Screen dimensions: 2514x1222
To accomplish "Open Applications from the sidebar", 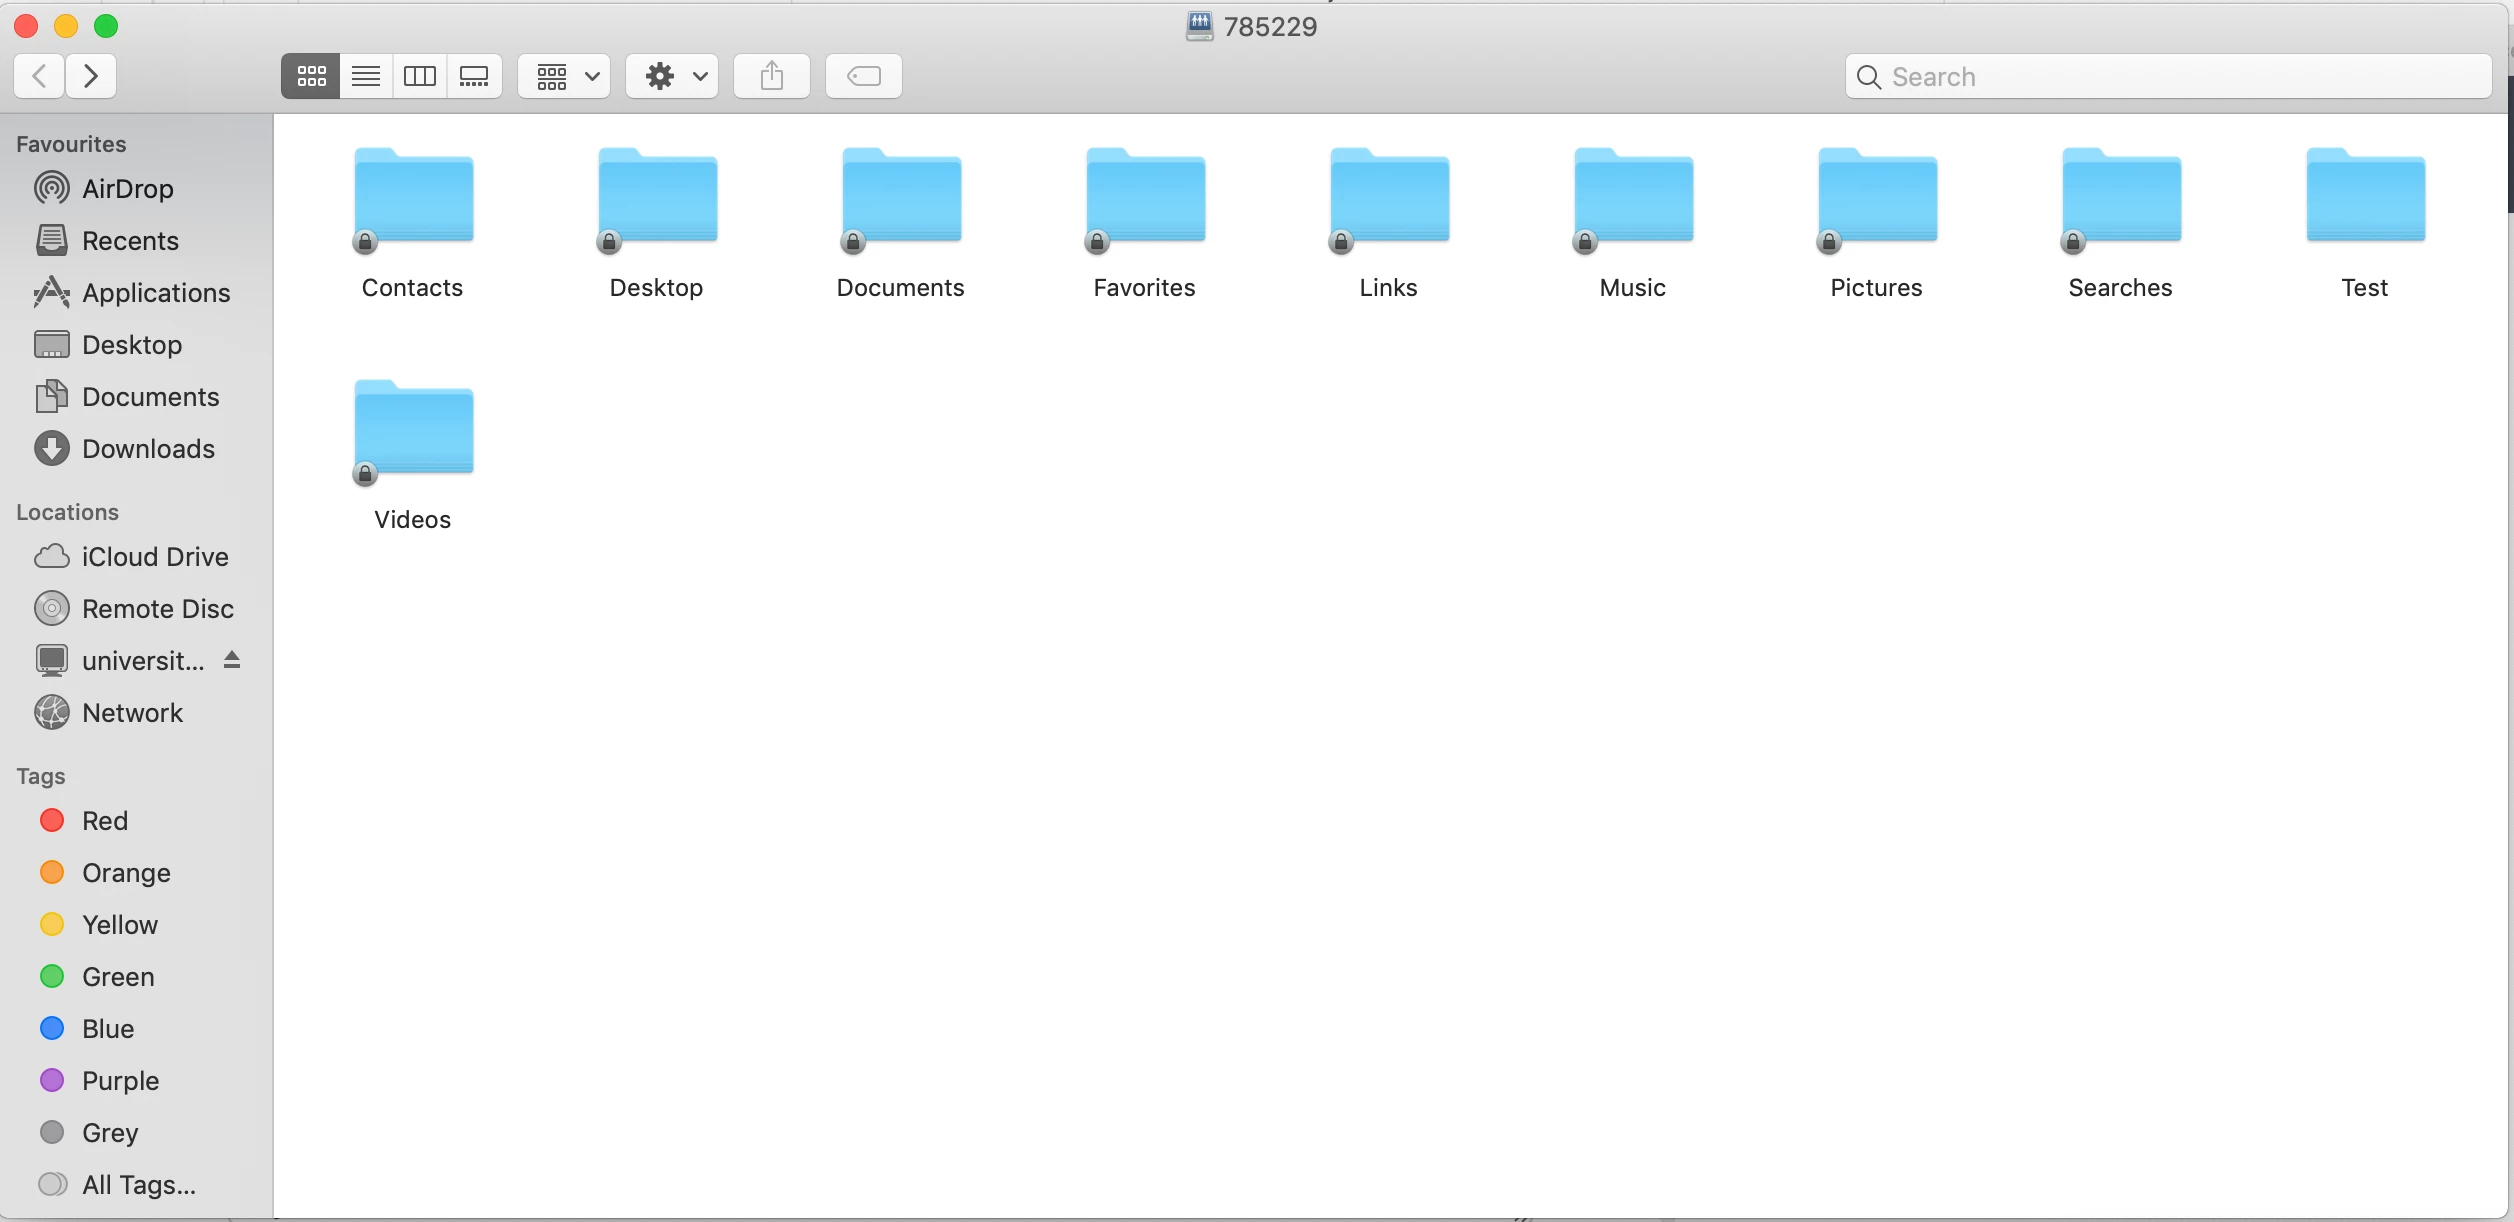I will (x=155, y=293).
